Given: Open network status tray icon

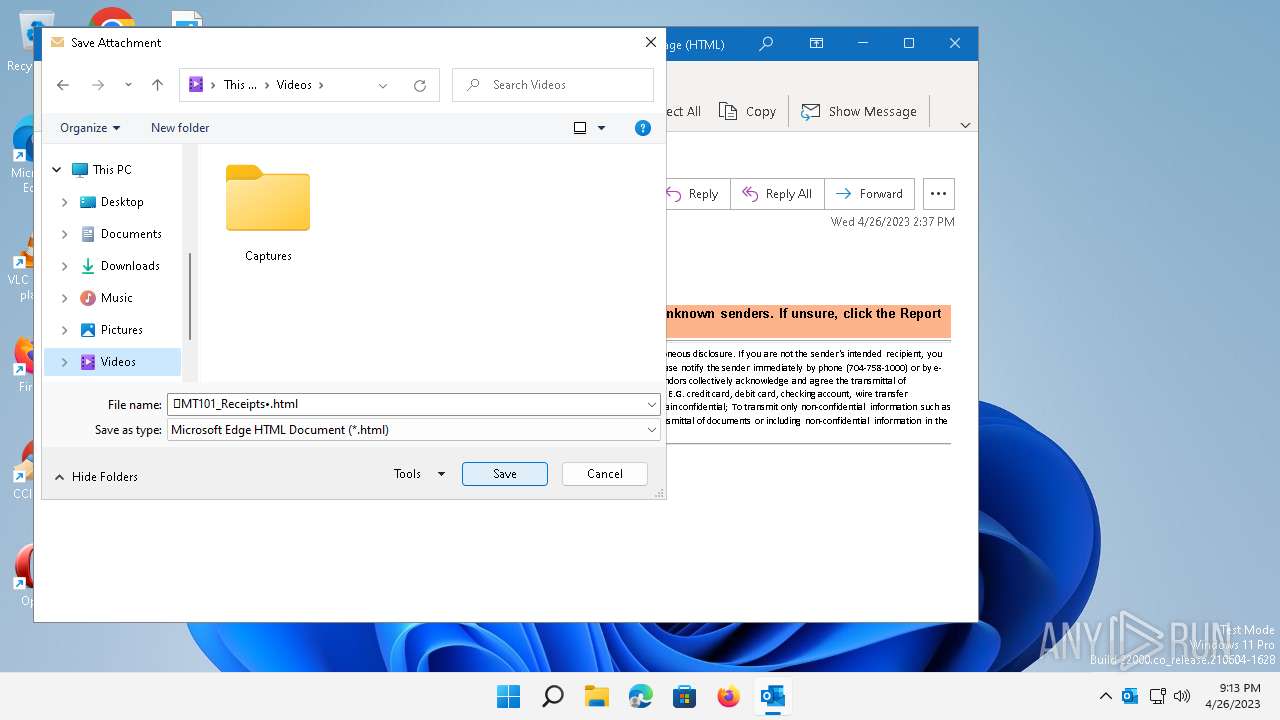Looking at the screenshot, I should 1158,696.
